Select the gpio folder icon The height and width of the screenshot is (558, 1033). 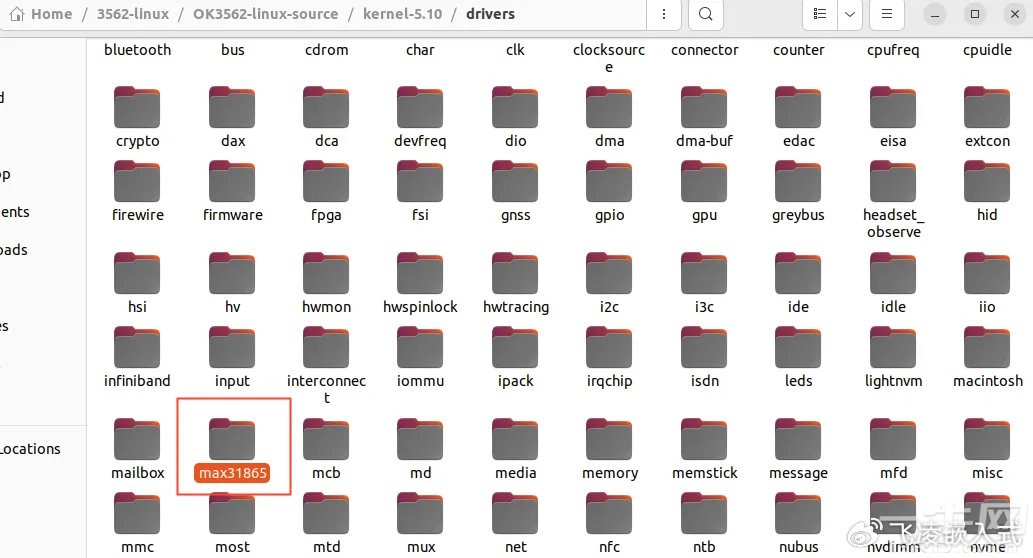pyautogui.click(x=609, y=181)
